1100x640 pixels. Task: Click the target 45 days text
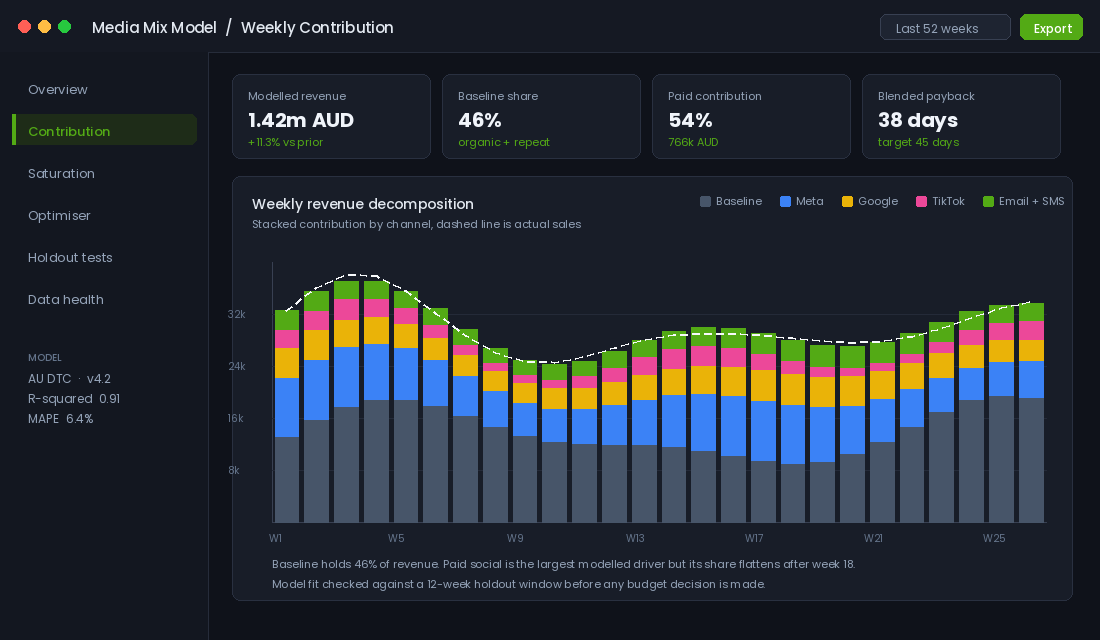918,142
